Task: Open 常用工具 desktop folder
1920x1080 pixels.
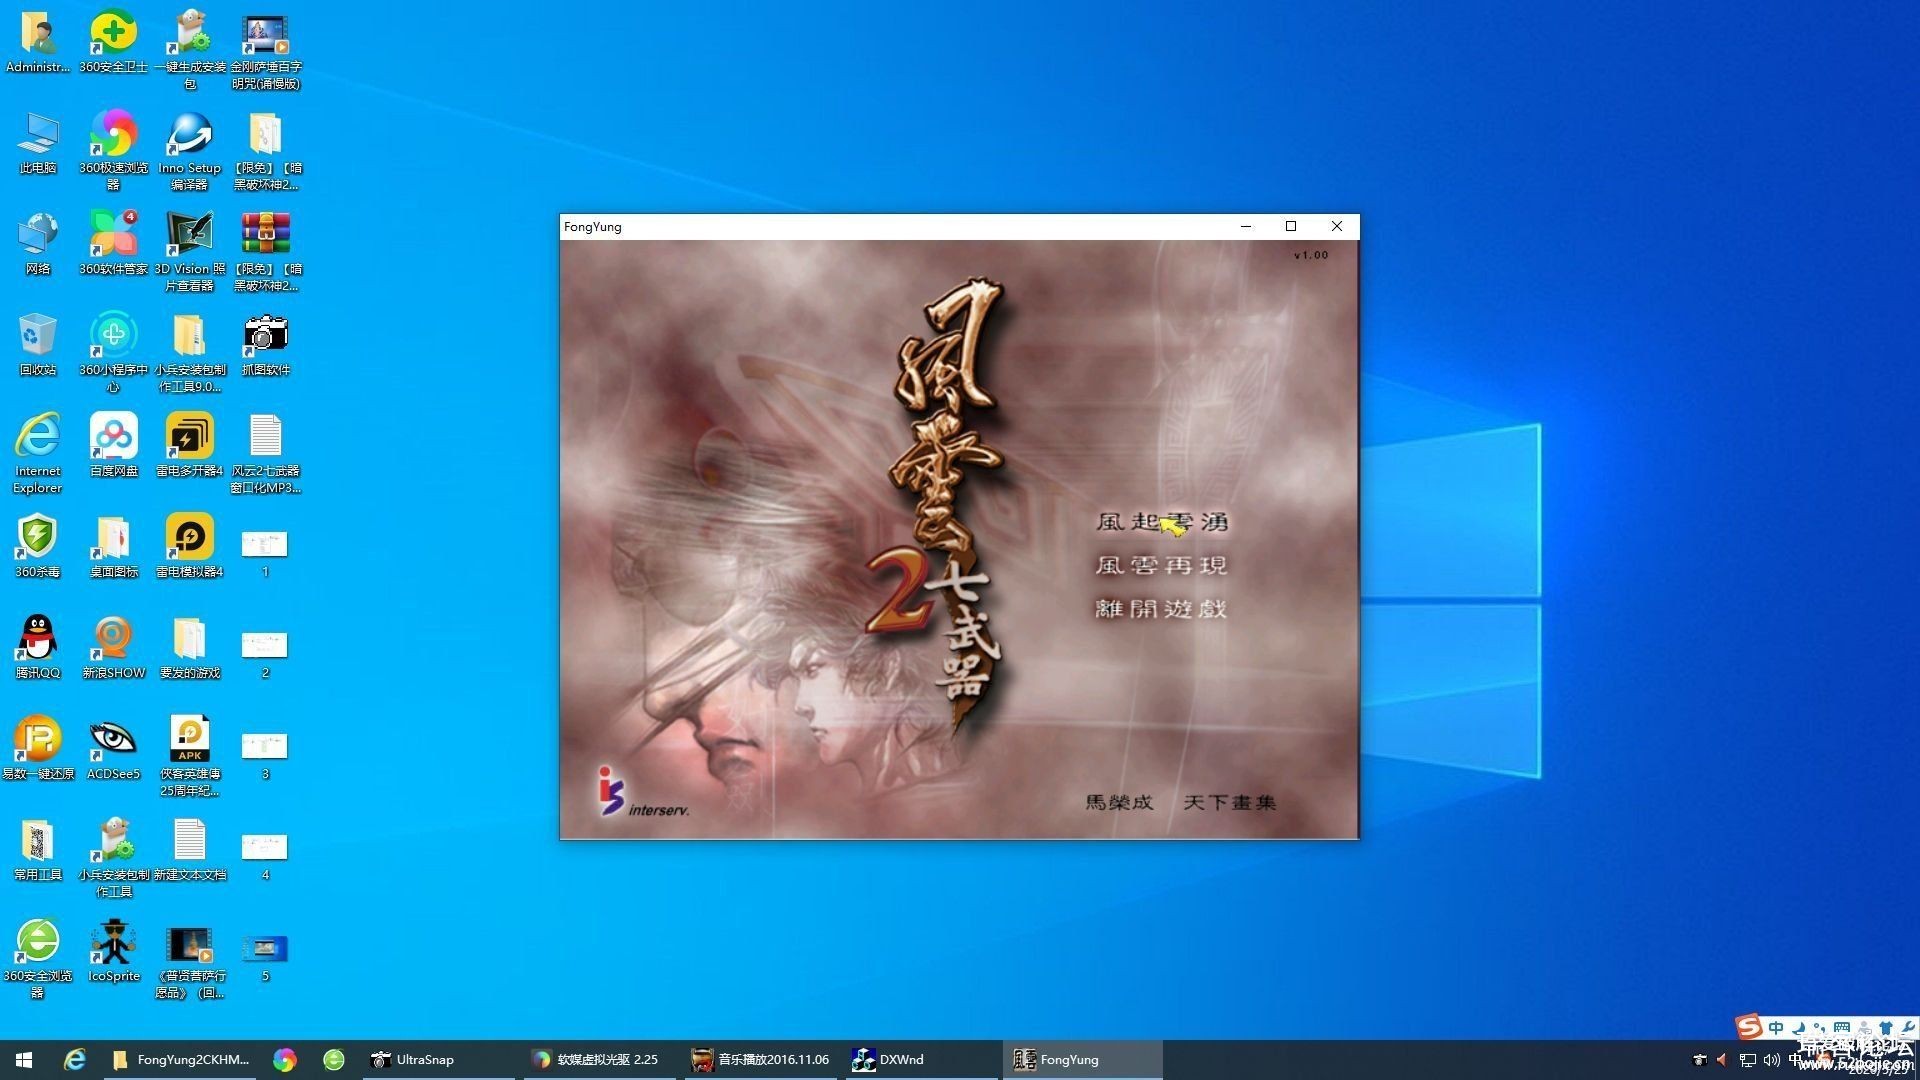Action: [x=38, y=850]
